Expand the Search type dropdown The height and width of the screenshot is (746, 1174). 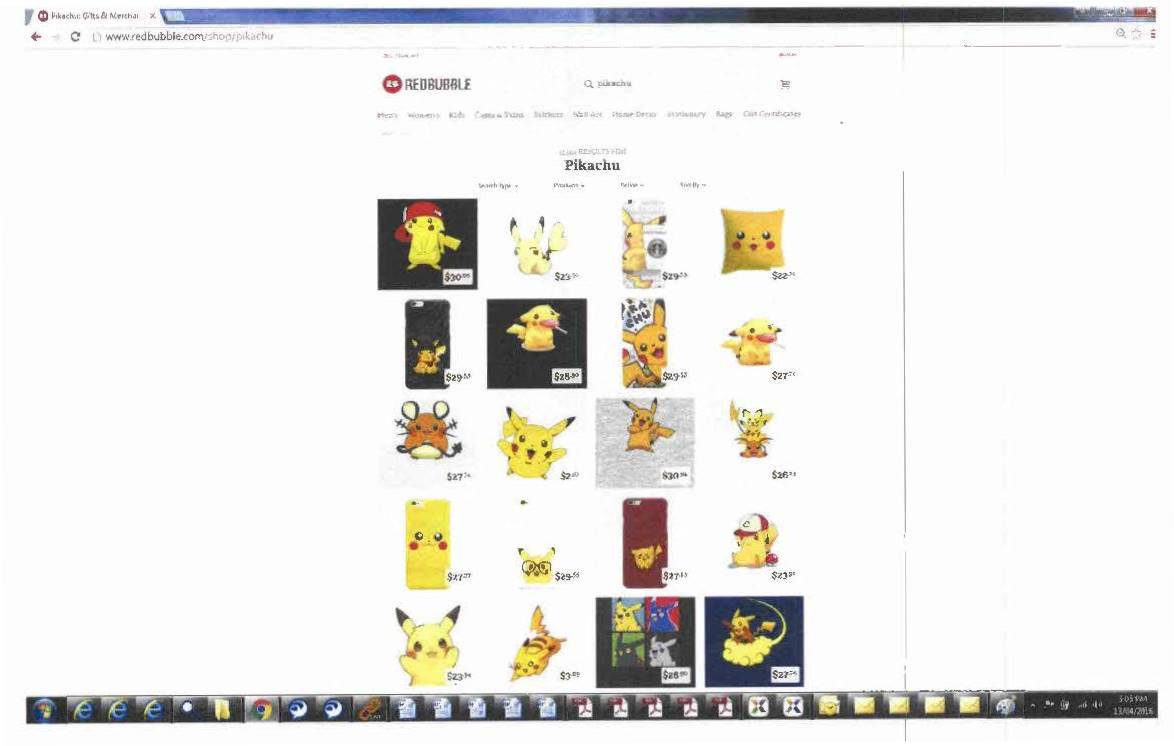pos(498,185)
